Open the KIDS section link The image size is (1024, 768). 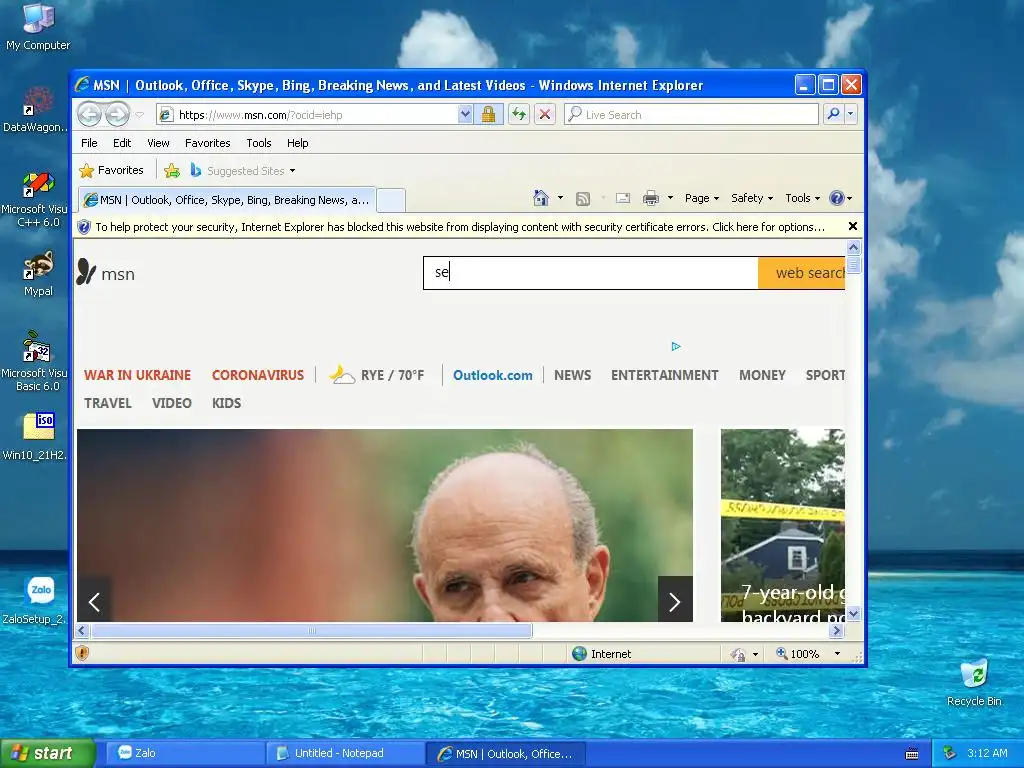pyautogui.click(x=226, y=403)
